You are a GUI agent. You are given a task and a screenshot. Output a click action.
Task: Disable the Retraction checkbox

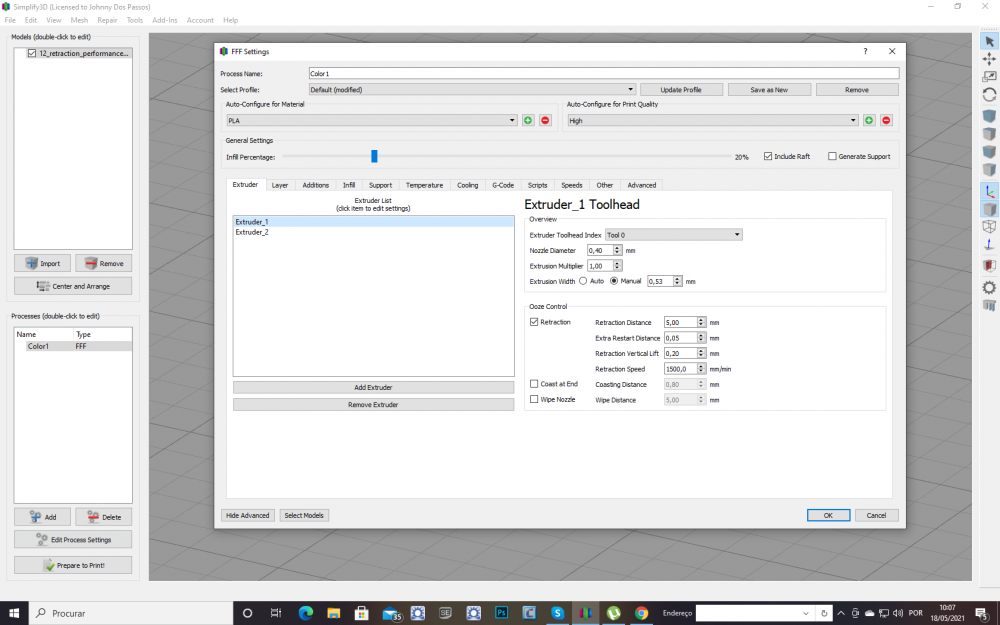click(x=534, y=322)
